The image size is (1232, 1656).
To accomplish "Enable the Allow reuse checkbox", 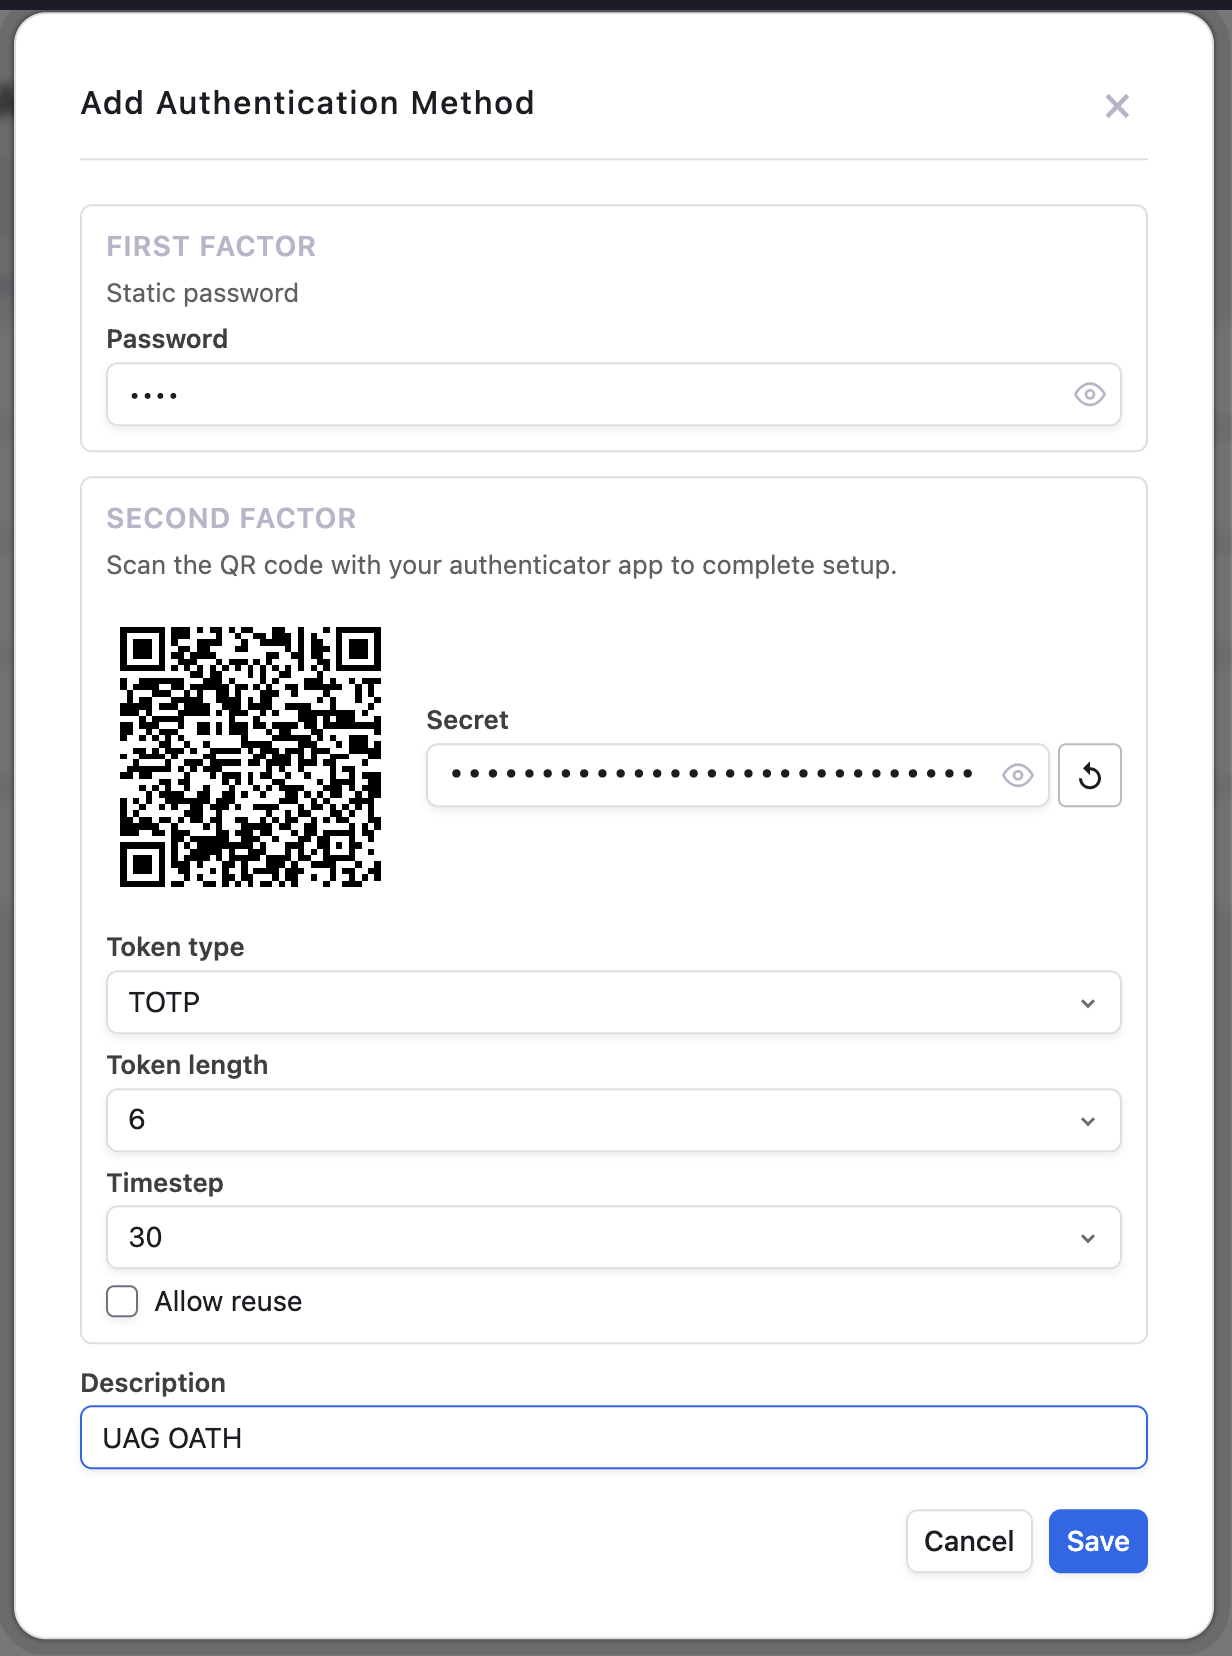I will pos(122,1301).
